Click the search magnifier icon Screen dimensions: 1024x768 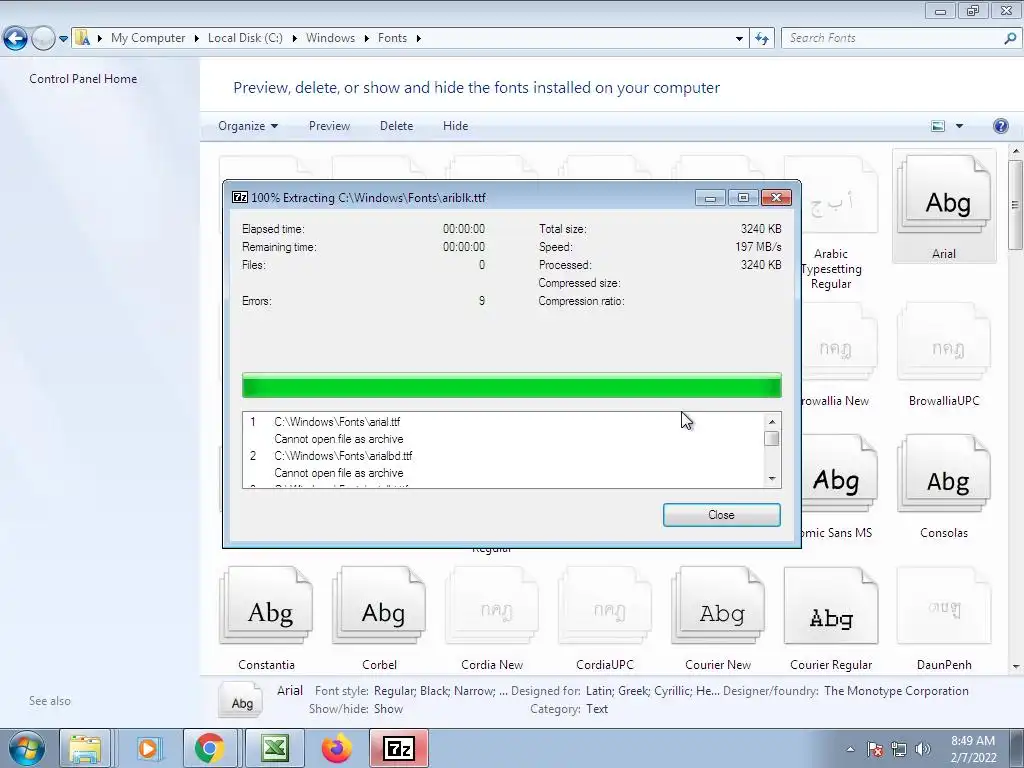[x=1010, y=39]
